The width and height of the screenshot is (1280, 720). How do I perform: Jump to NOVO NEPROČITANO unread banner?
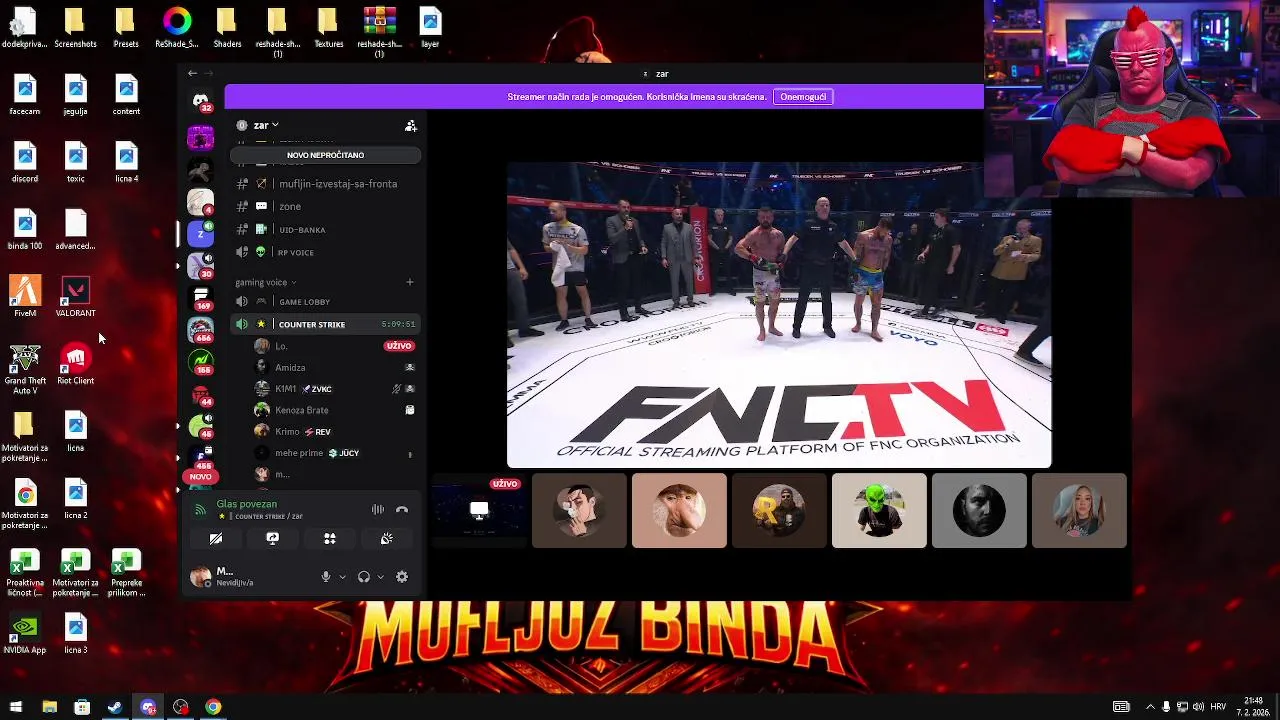click(x=325, y=155)
